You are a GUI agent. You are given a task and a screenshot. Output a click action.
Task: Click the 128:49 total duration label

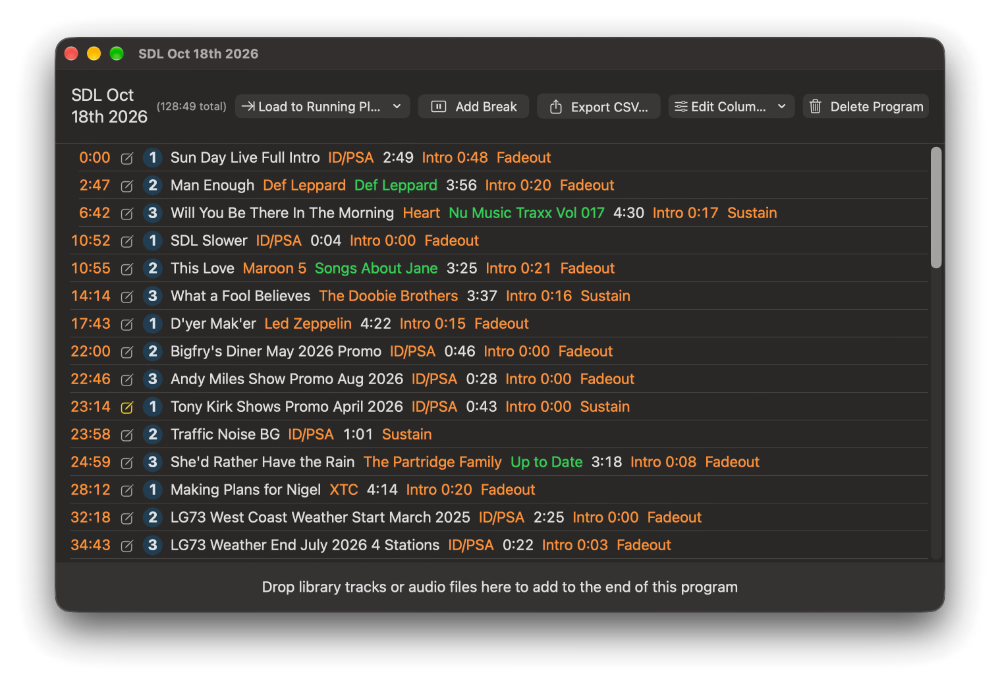coord(191,107)
